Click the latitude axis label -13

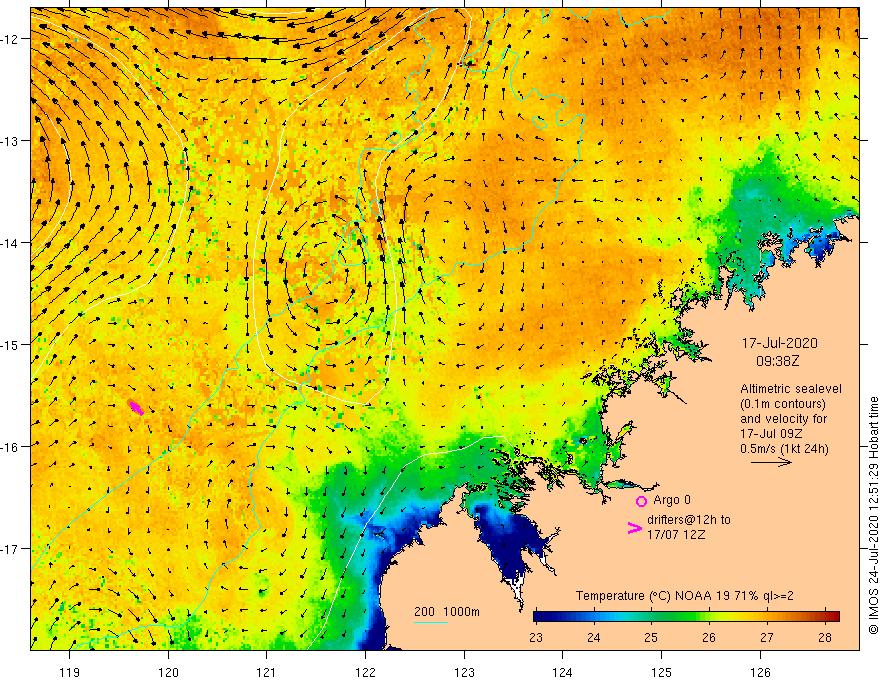pos(11,141)
